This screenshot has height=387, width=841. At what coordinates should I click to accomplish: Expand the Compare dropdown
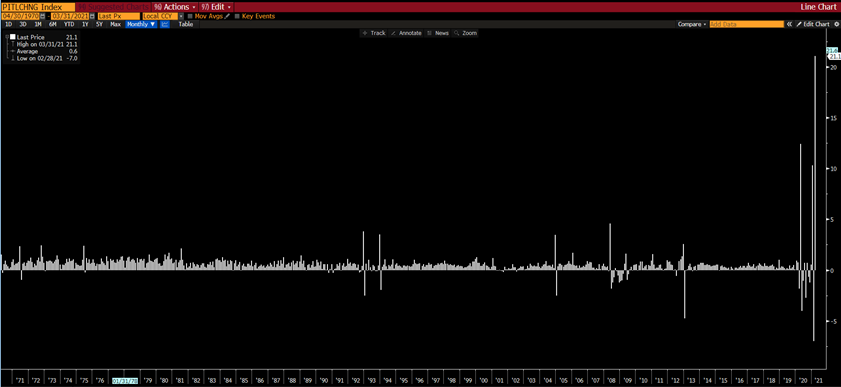(691, 24)
